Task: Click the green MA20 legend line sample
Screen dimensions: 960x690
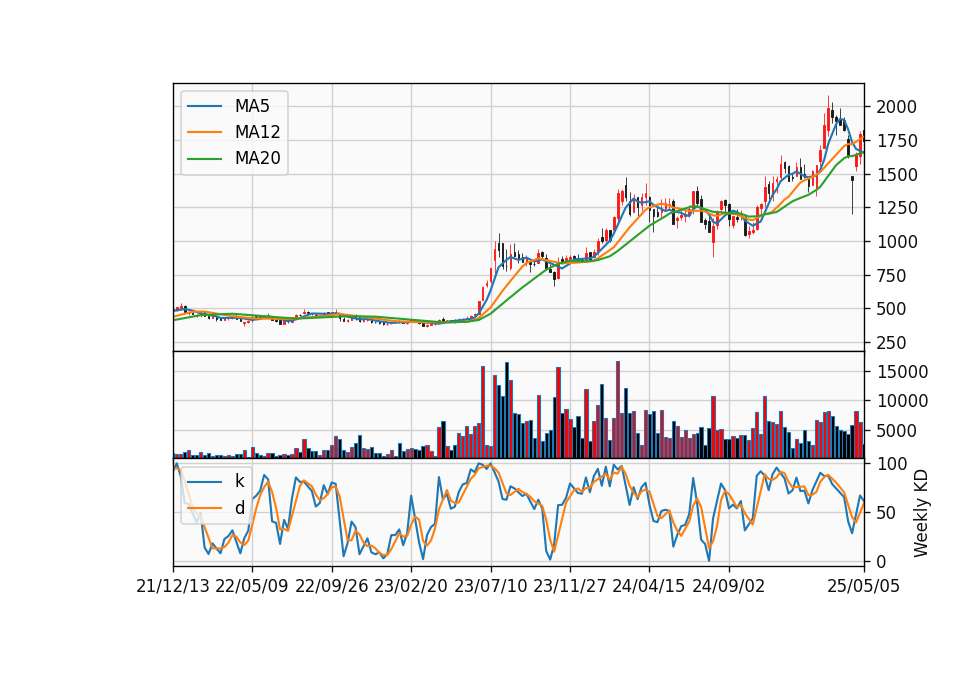Action: [204, 158]
